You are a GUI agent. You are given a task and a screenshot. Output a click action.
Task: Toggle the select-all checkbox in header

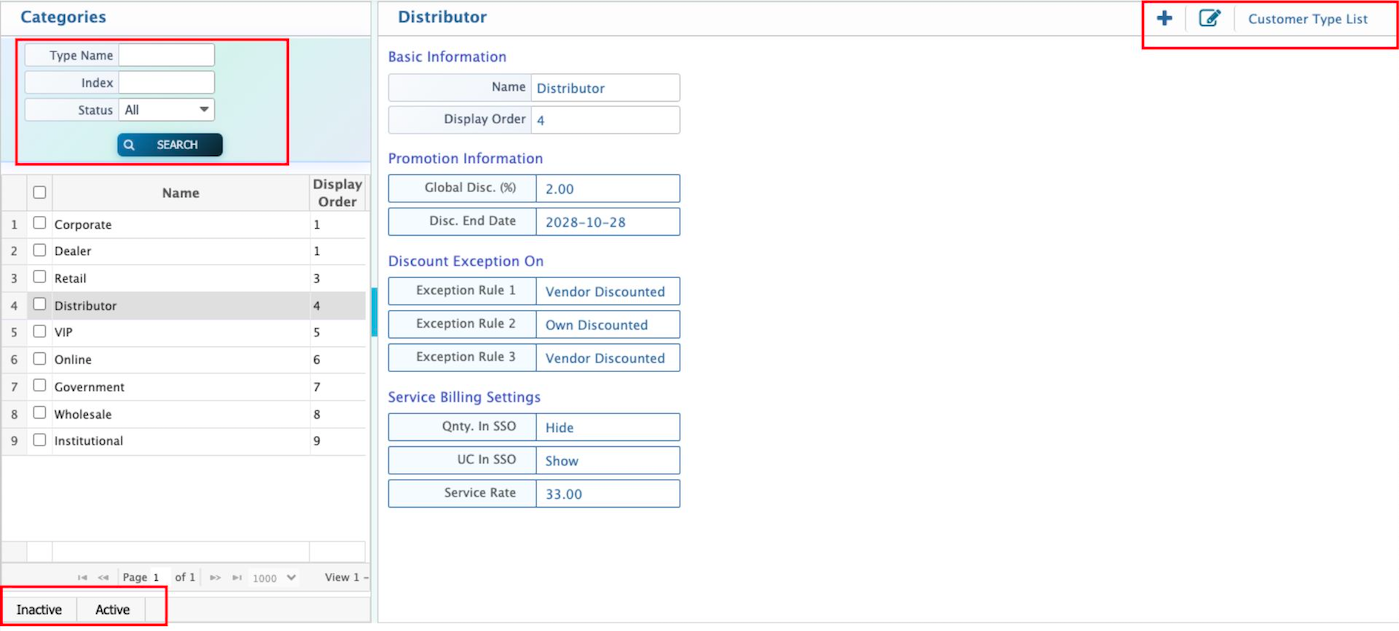(x=40, y=192)
